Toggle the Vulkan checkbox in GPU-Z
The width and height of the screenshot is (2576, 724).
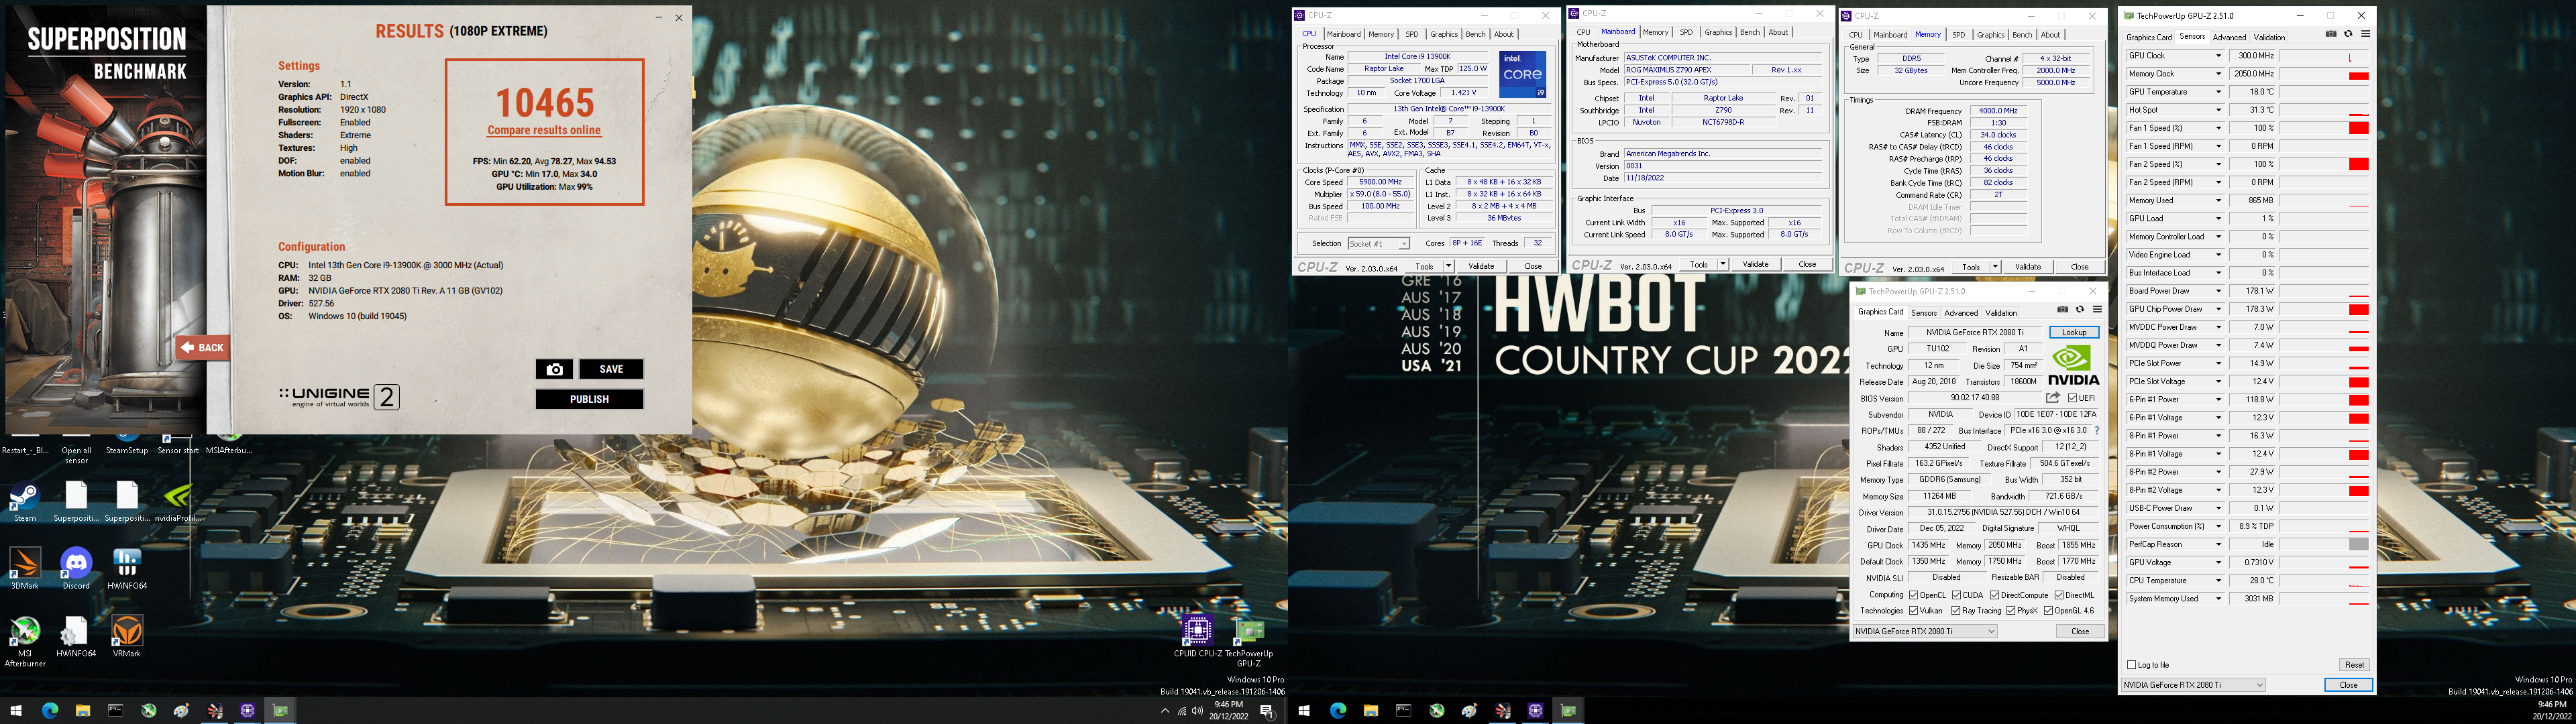1913,611
